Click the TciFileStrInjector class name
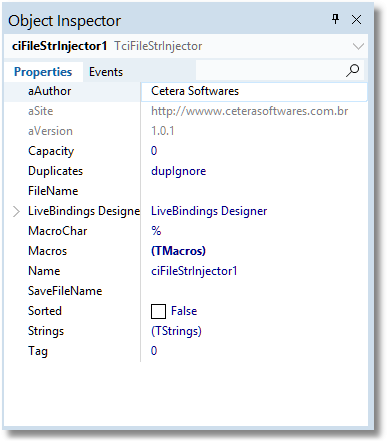The height and width of the screenshot is (444, 388). pyautogui.click(x=158, y=46)
